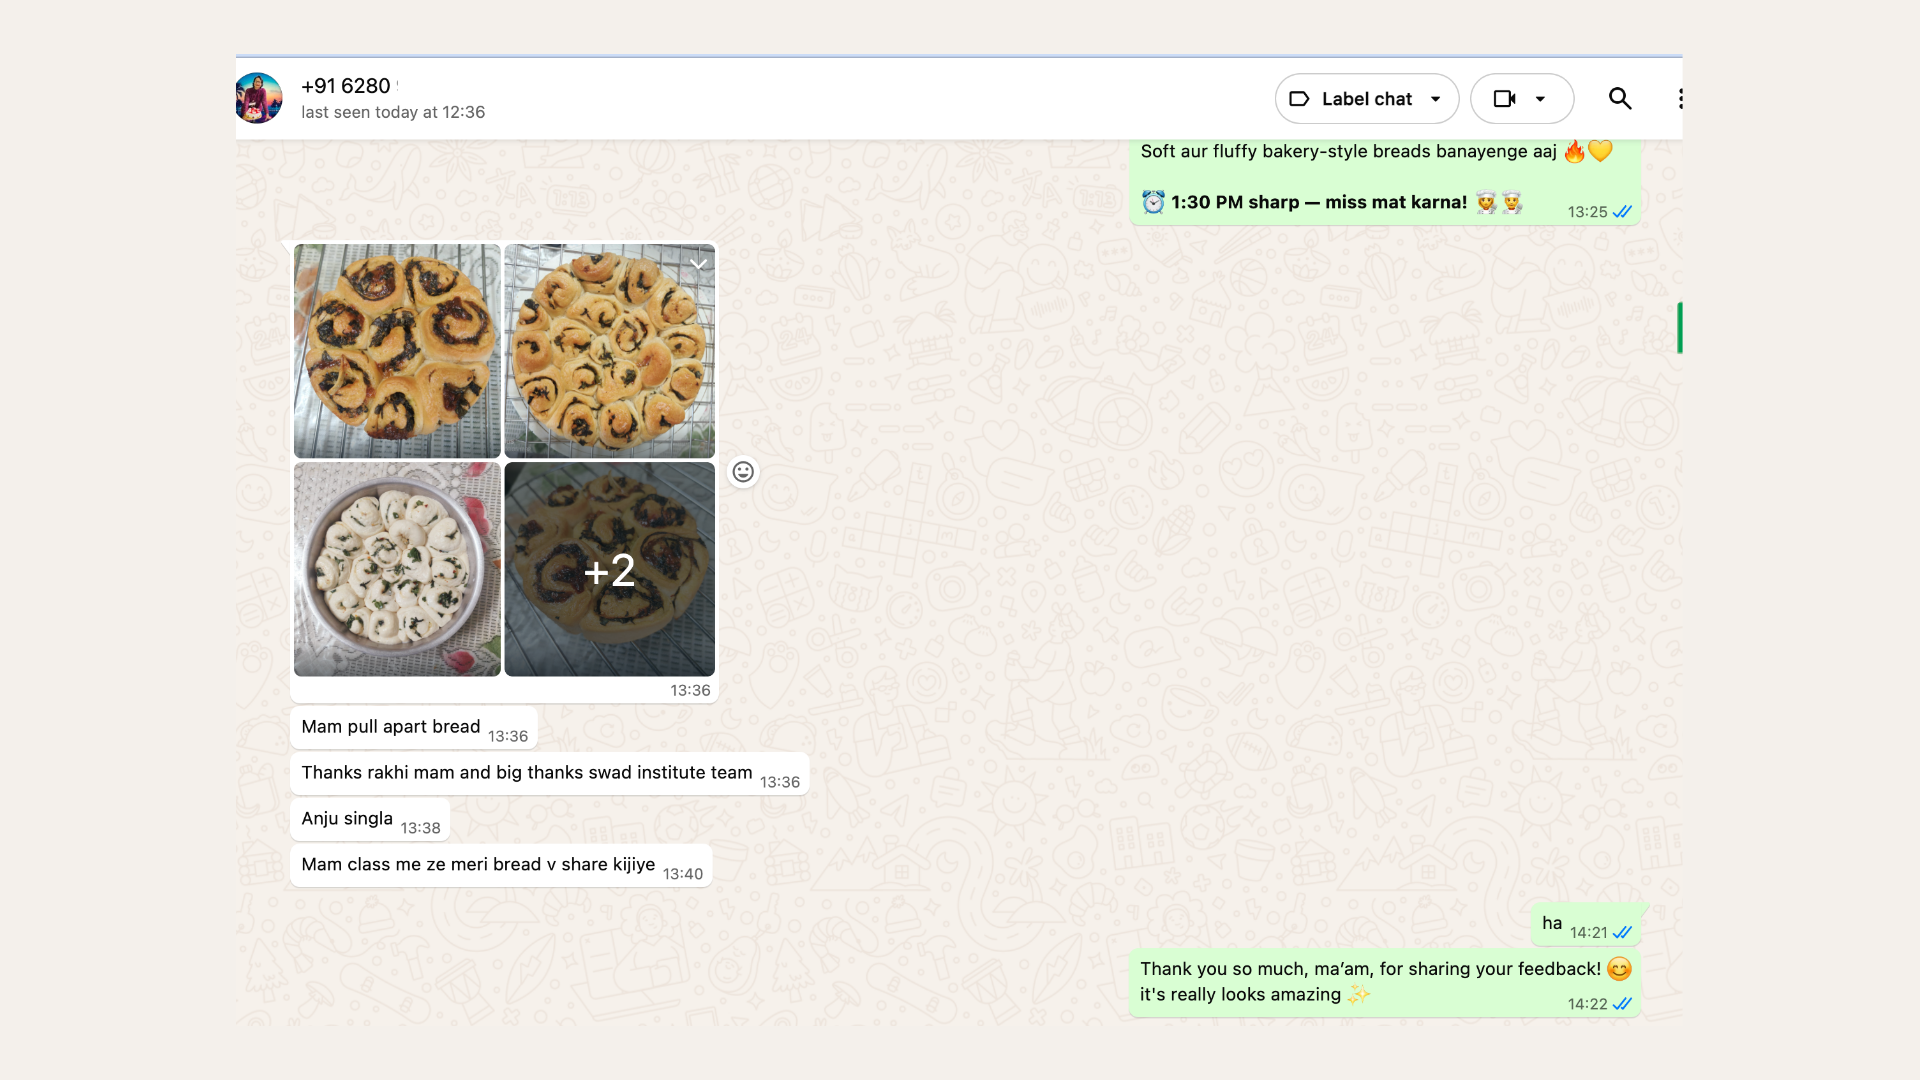Click the 'ha' message read receipt ticks
This screenshot has width=1920, height=1080.
[1622, 932]
